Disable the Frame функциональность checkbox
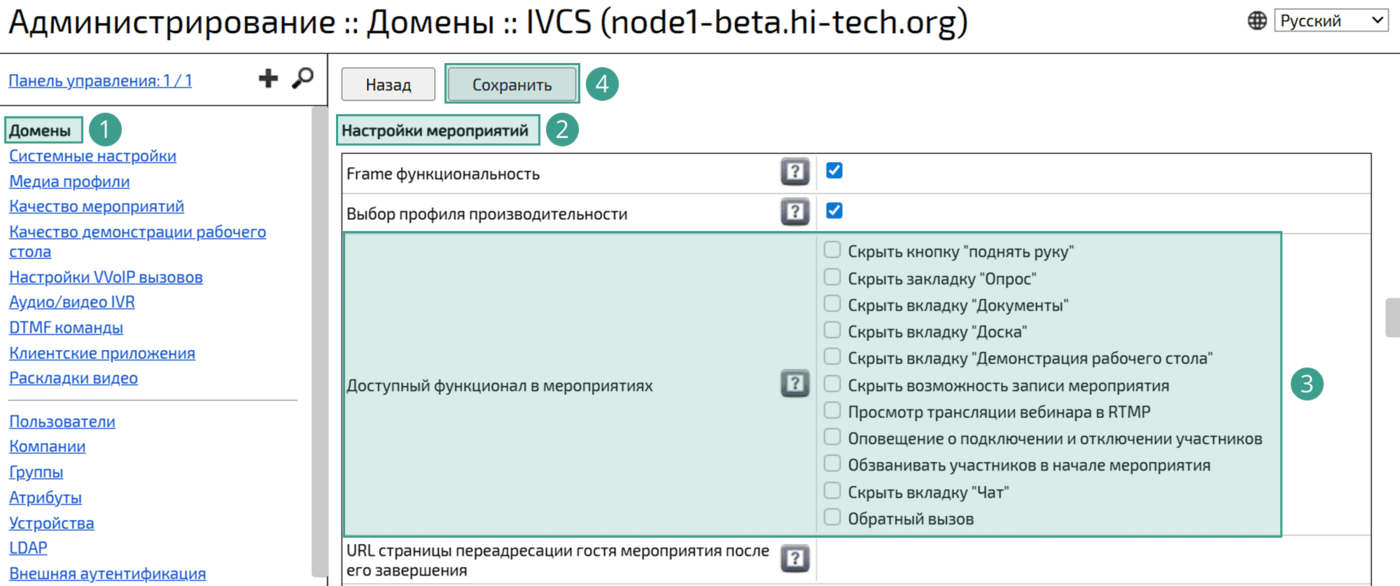This screenshot has width=1400, height=586. point(834,171)
